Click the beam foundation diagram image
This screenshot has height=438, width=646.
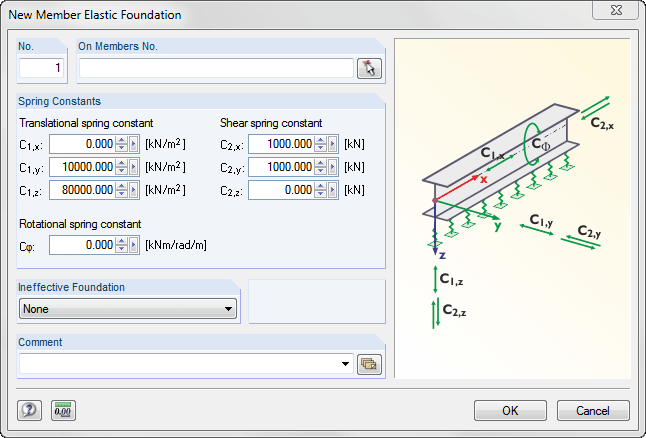(512, 208)
